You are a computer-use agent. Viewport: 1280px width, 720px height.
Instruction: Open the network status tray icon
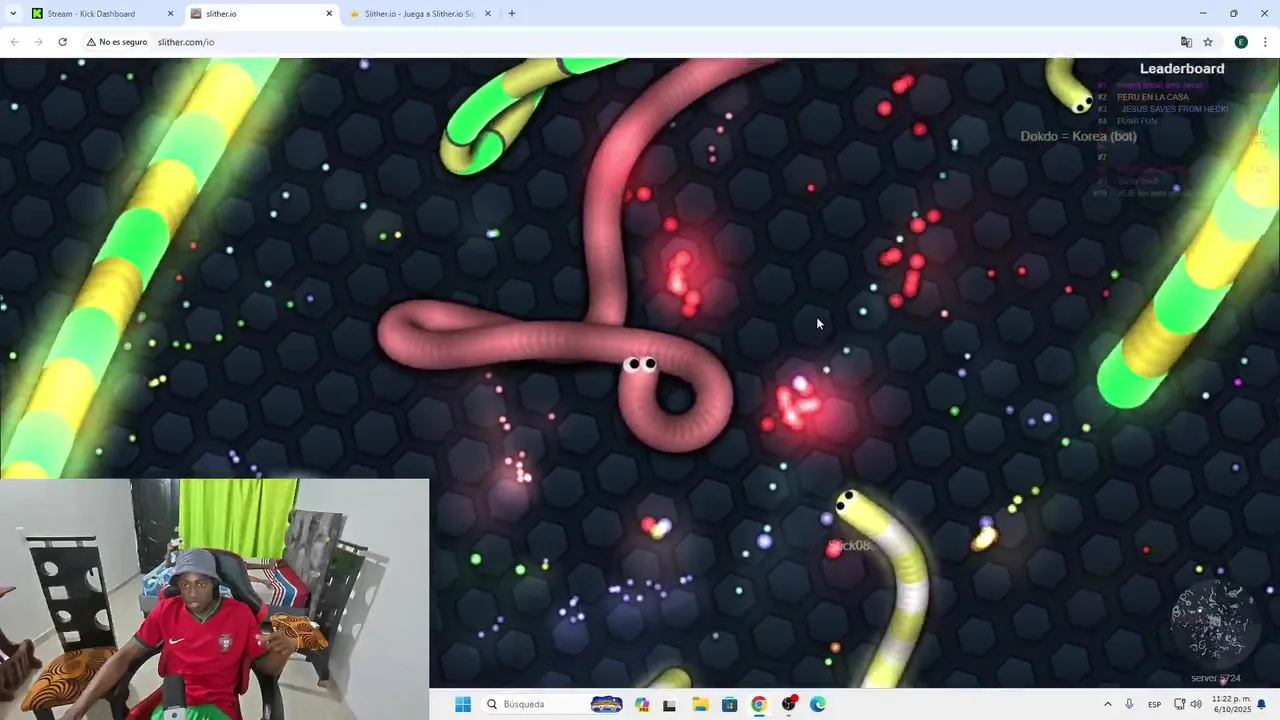pos(1178,704)
